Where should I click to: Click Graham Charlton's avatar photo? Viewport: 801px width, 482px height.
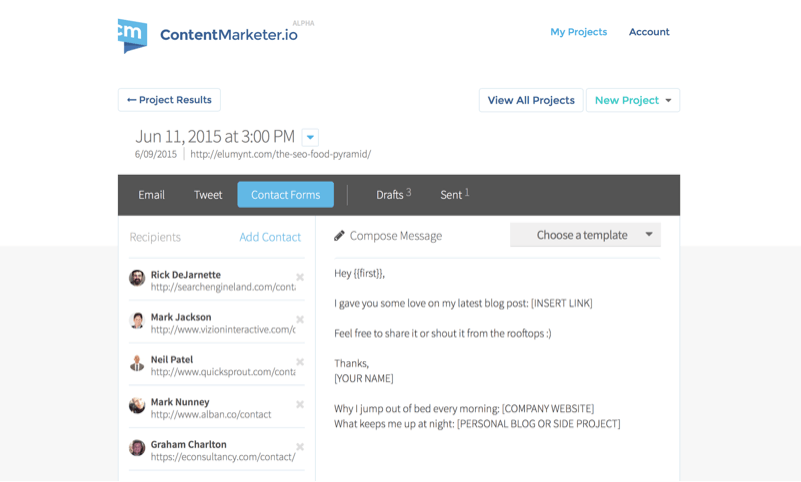(137, 447)
